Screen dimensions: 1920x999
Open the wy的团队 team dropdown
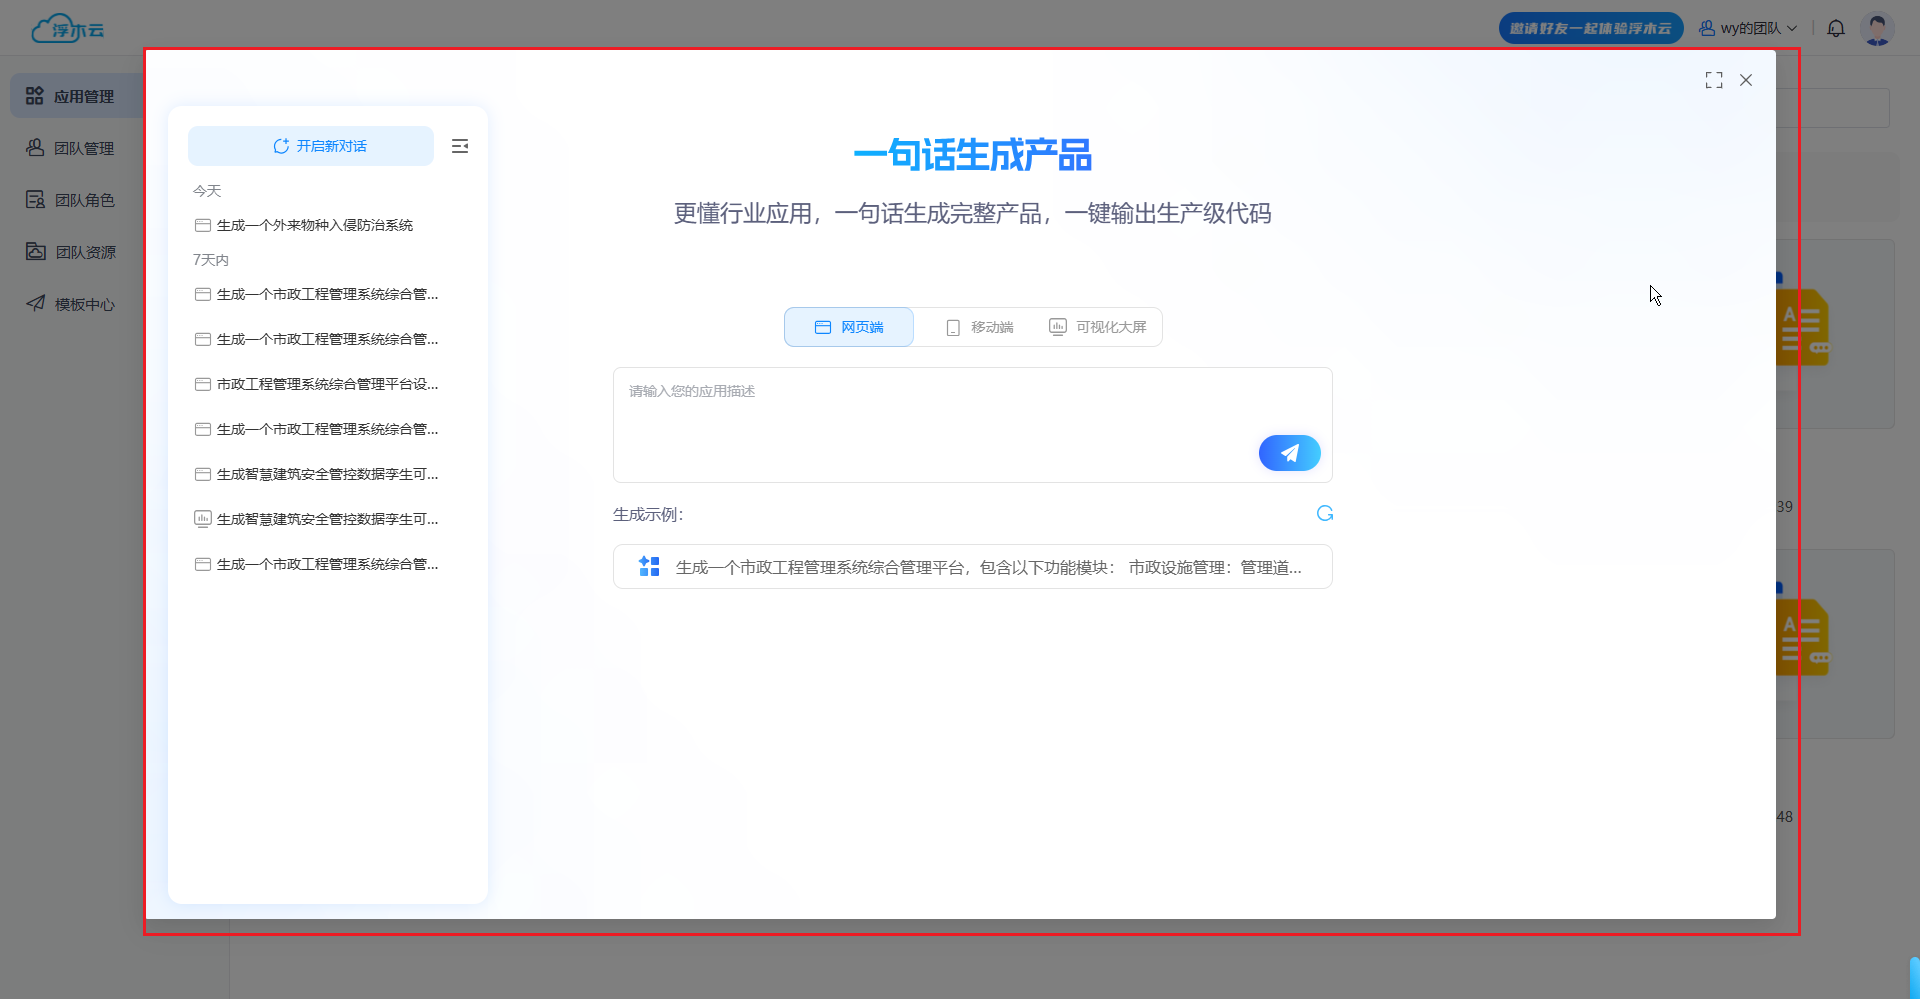click(1748, 28)
